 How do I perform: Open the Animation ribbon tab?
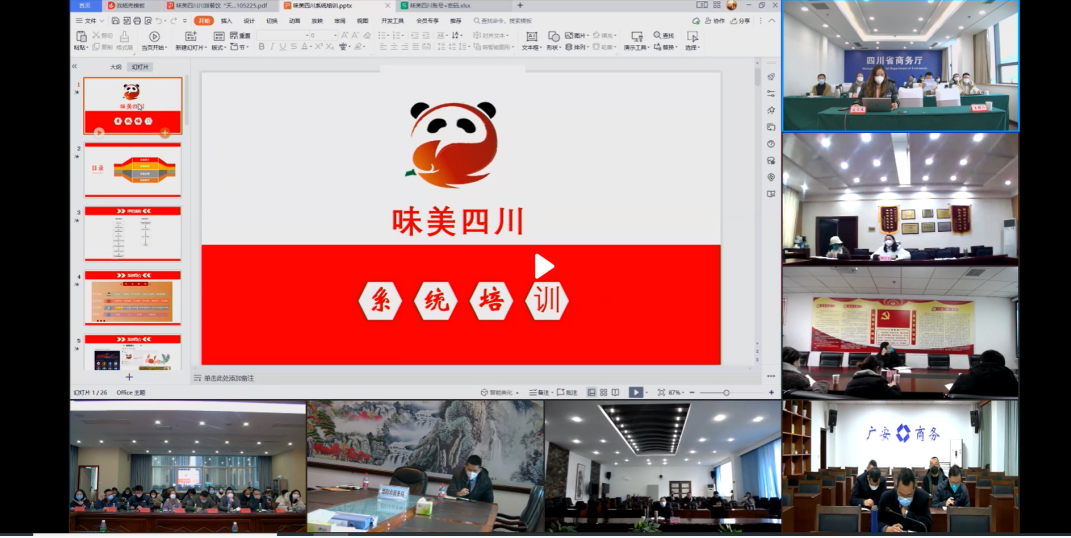coord(294,21)
